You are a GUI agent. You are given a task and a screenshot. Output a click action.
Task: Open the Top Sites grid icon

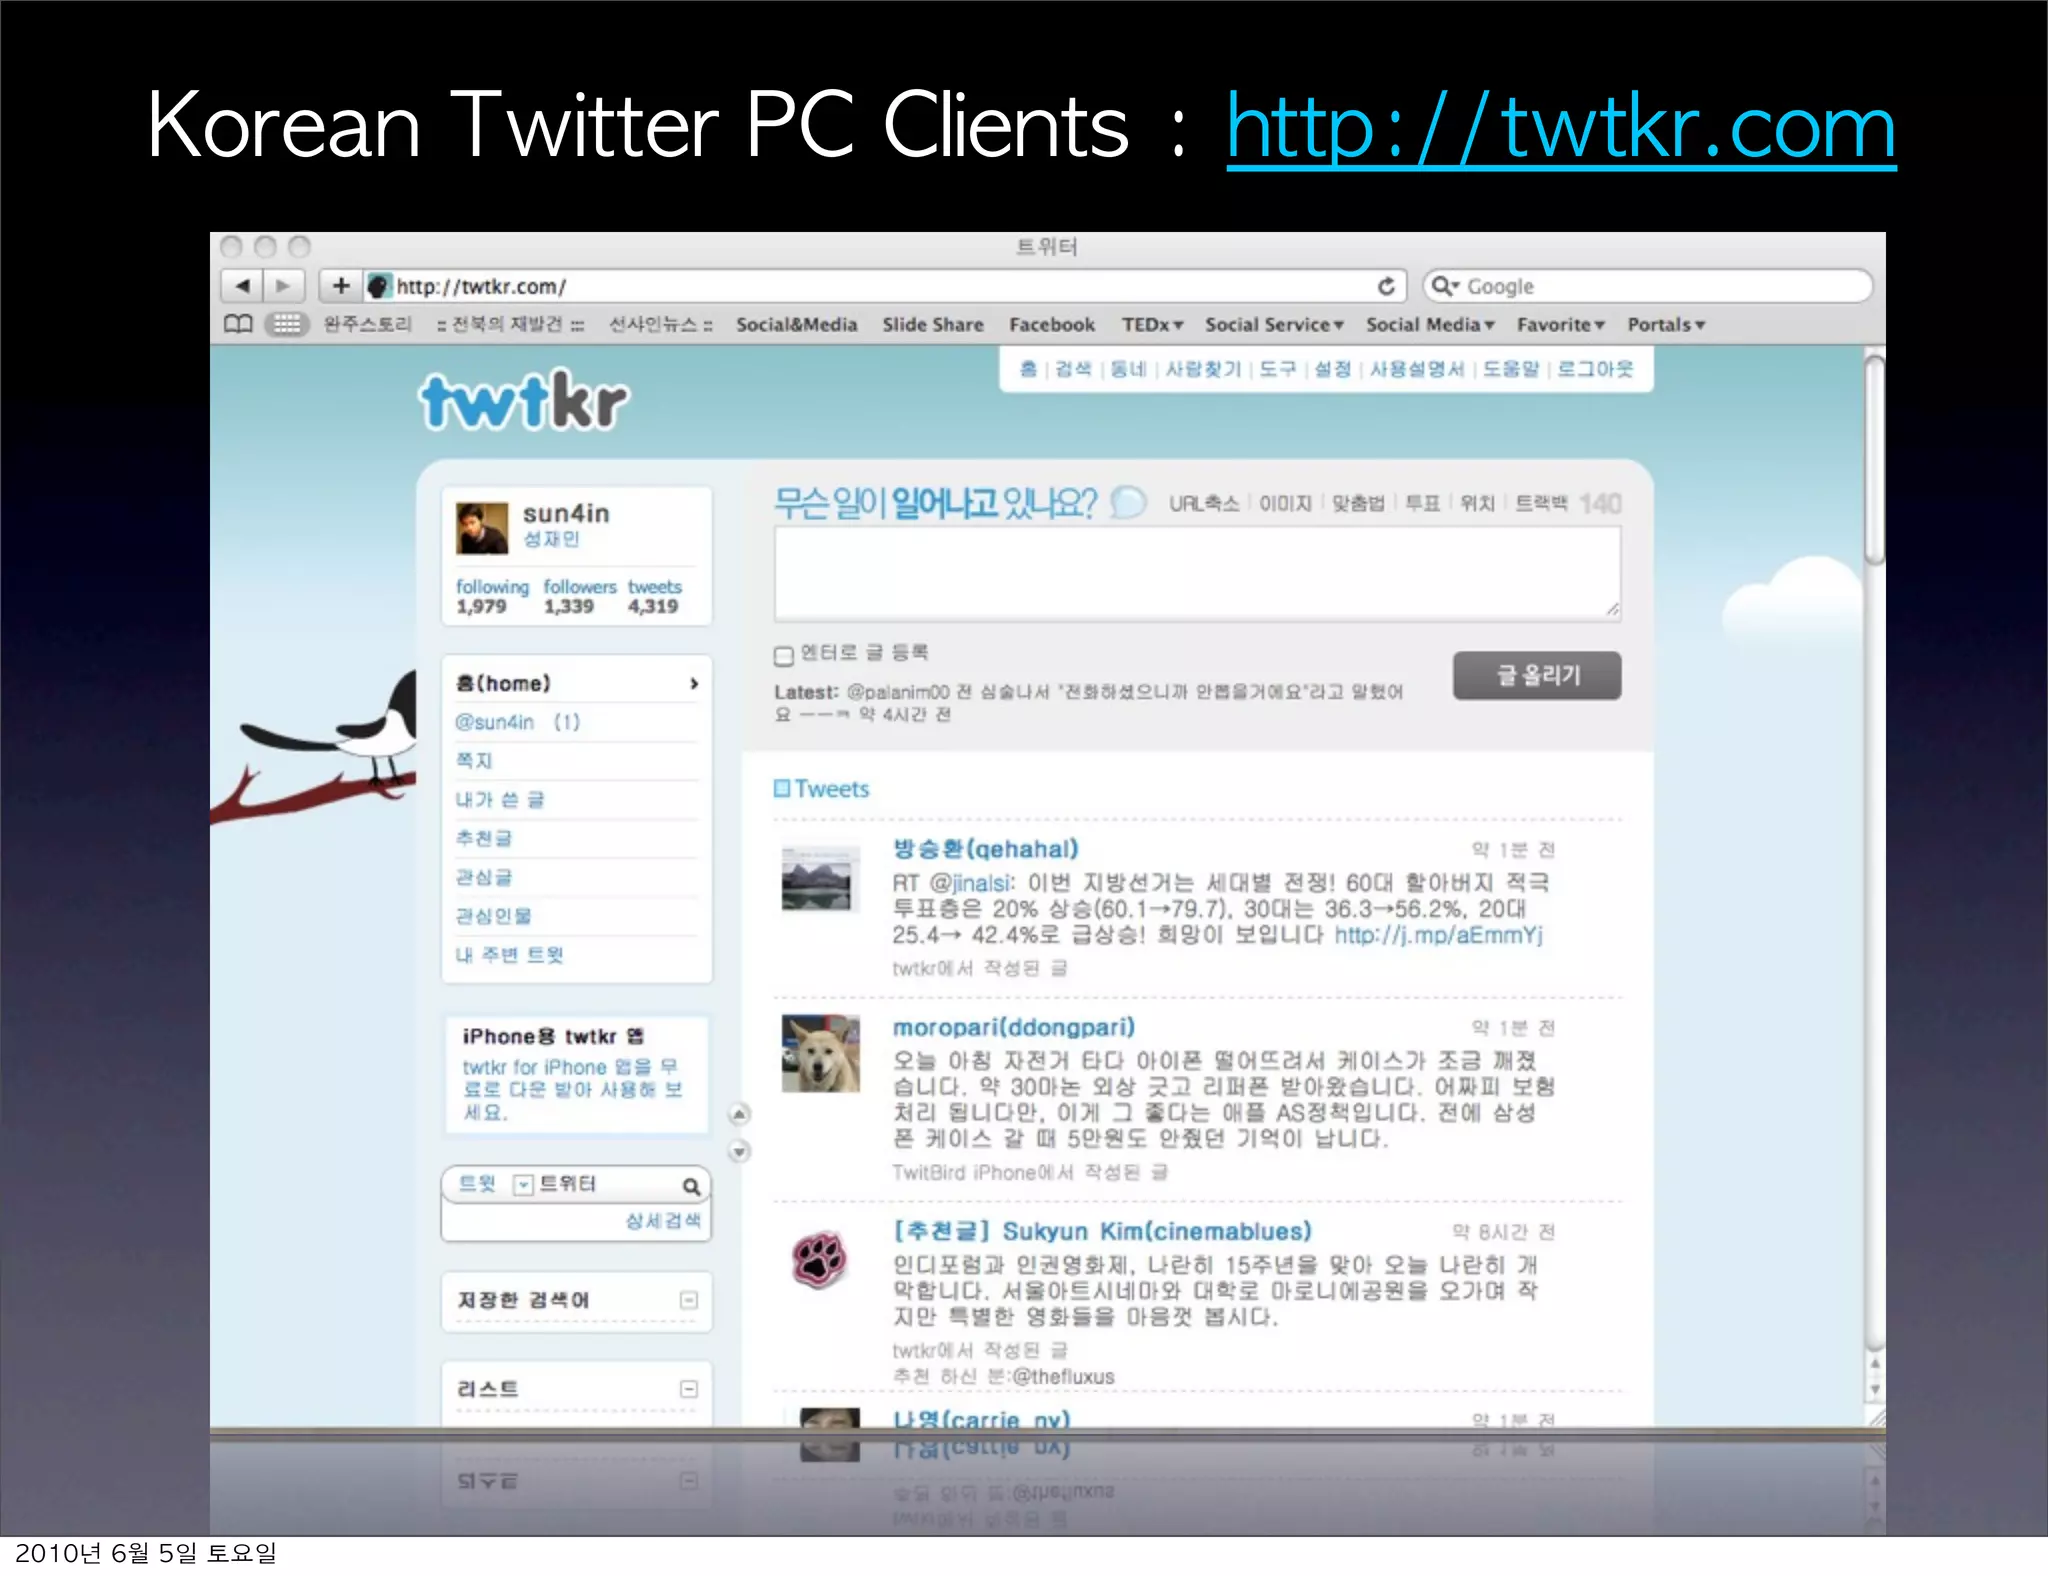click(x=287, y=324)
